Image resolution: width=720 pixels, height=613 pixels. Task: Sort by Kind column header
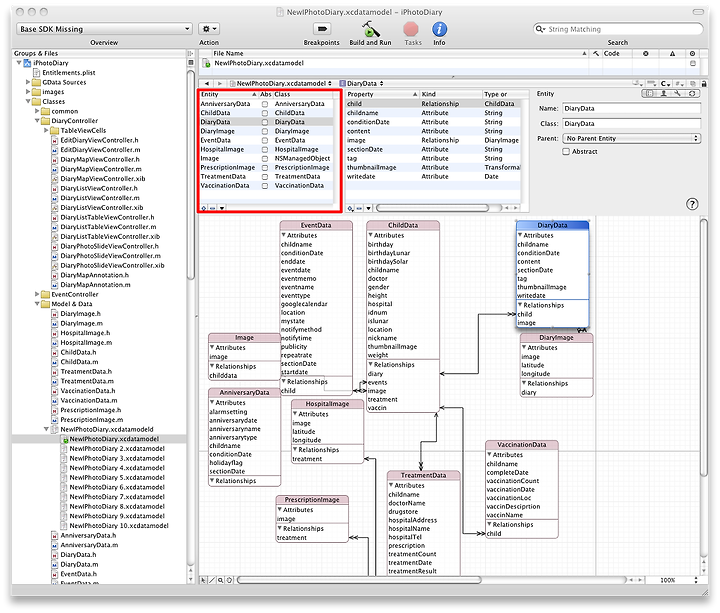(x=451, y=94)
